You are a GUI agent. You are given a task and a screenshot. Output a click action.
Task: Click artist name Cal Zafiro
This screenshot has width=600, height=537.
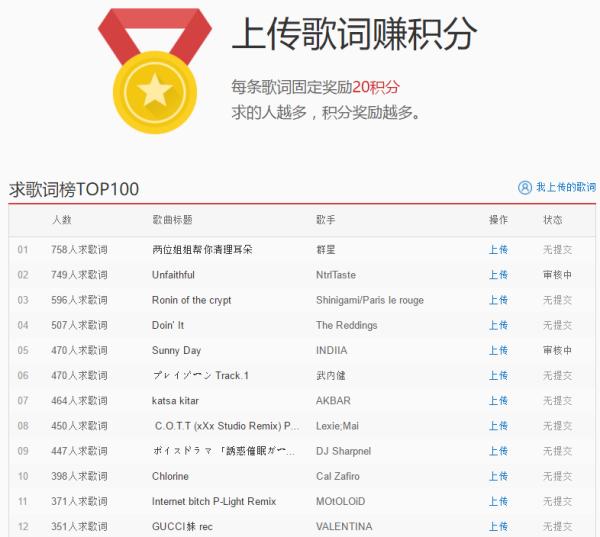(x=338, y=477)
